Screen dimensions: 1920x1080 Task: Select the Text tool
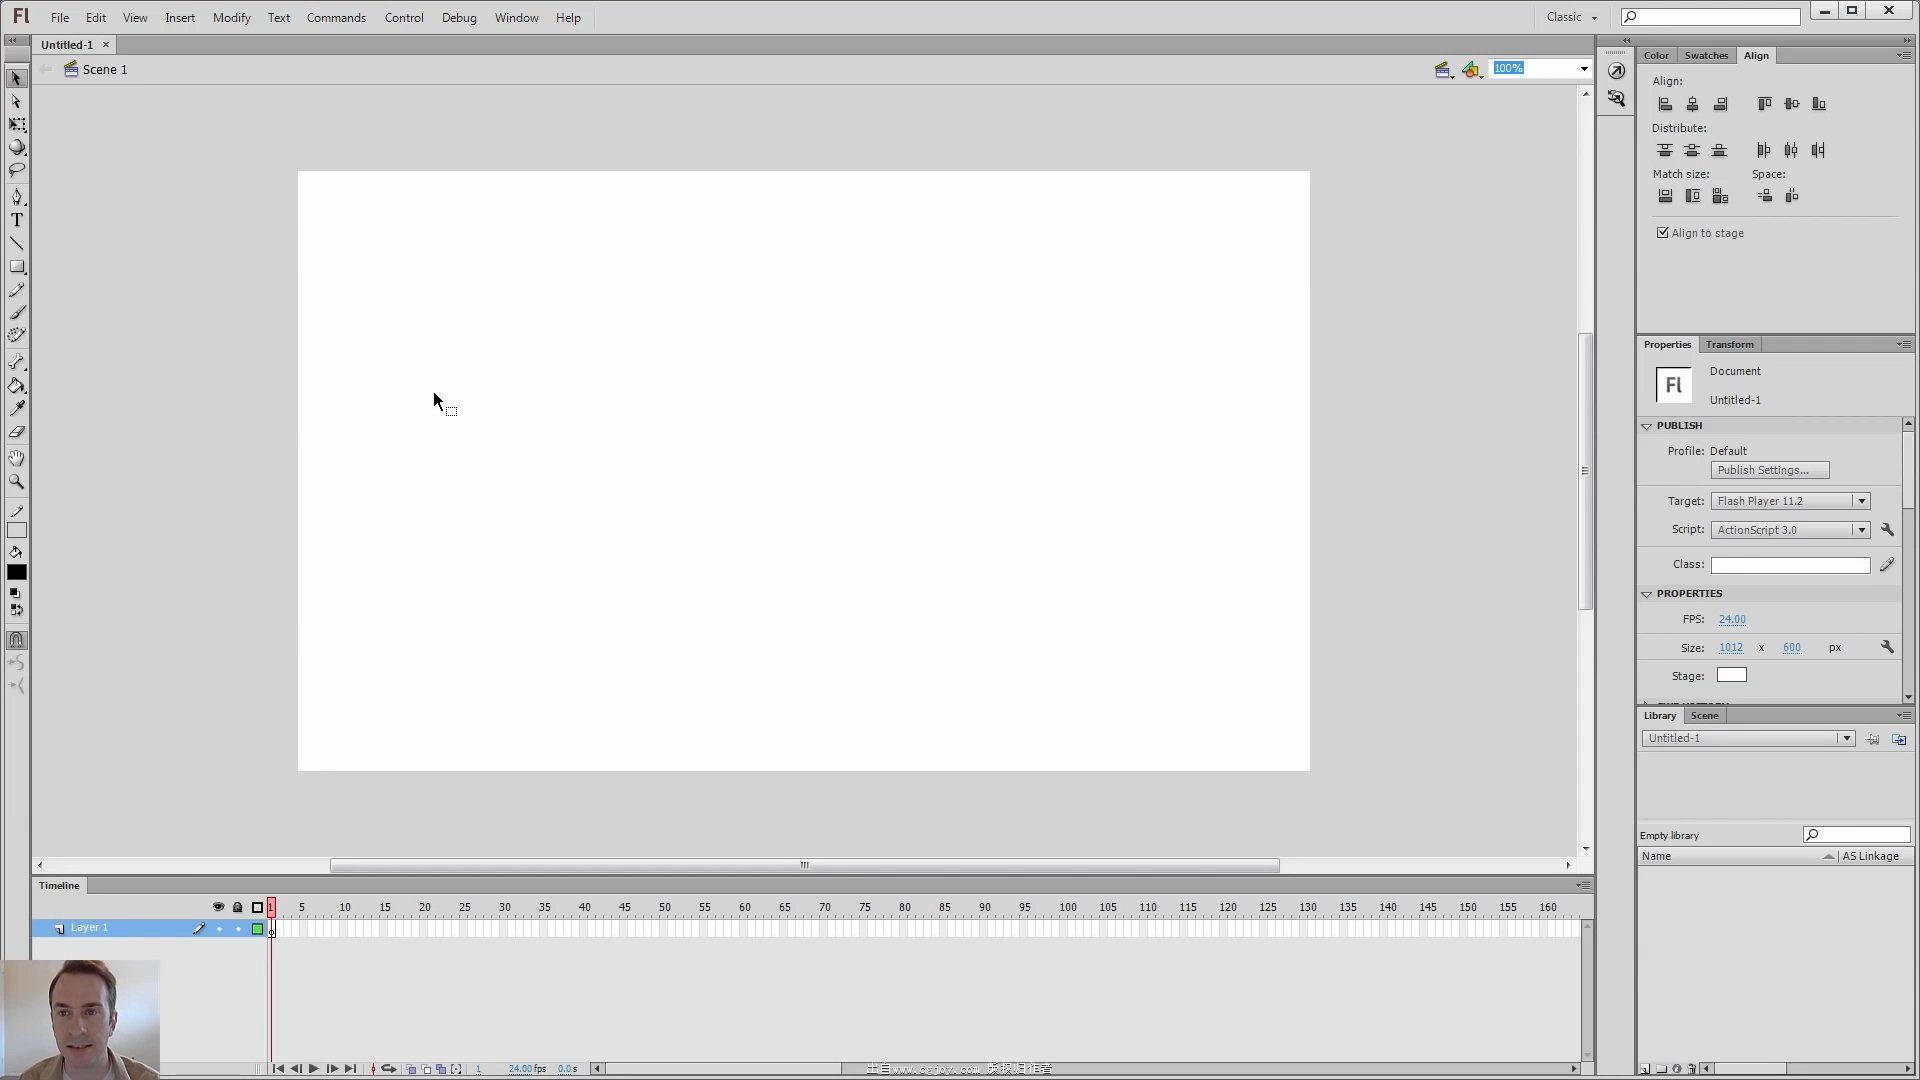tap(17, 219)
